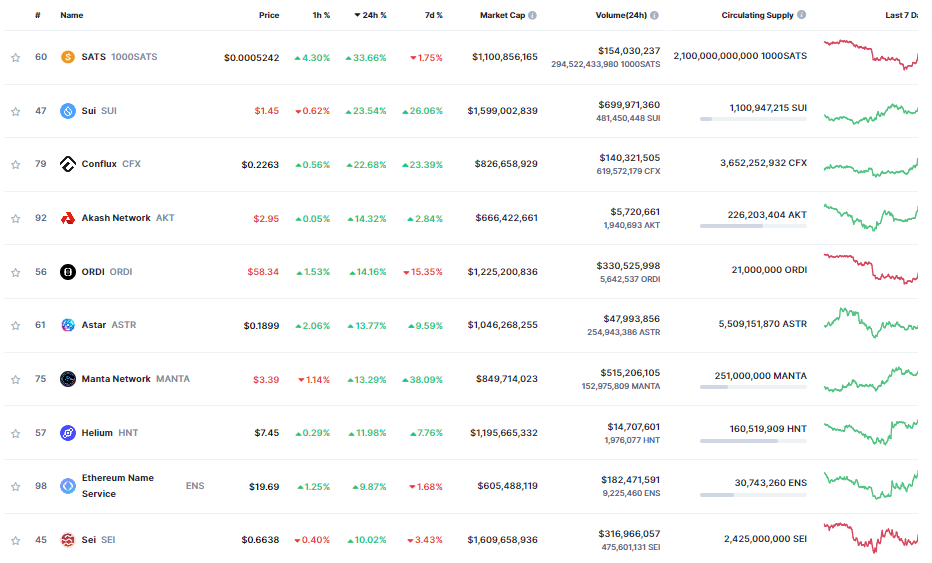Screen dimensions: 932x563
Task: Sort table by rank # column
Action: point(37,15)
